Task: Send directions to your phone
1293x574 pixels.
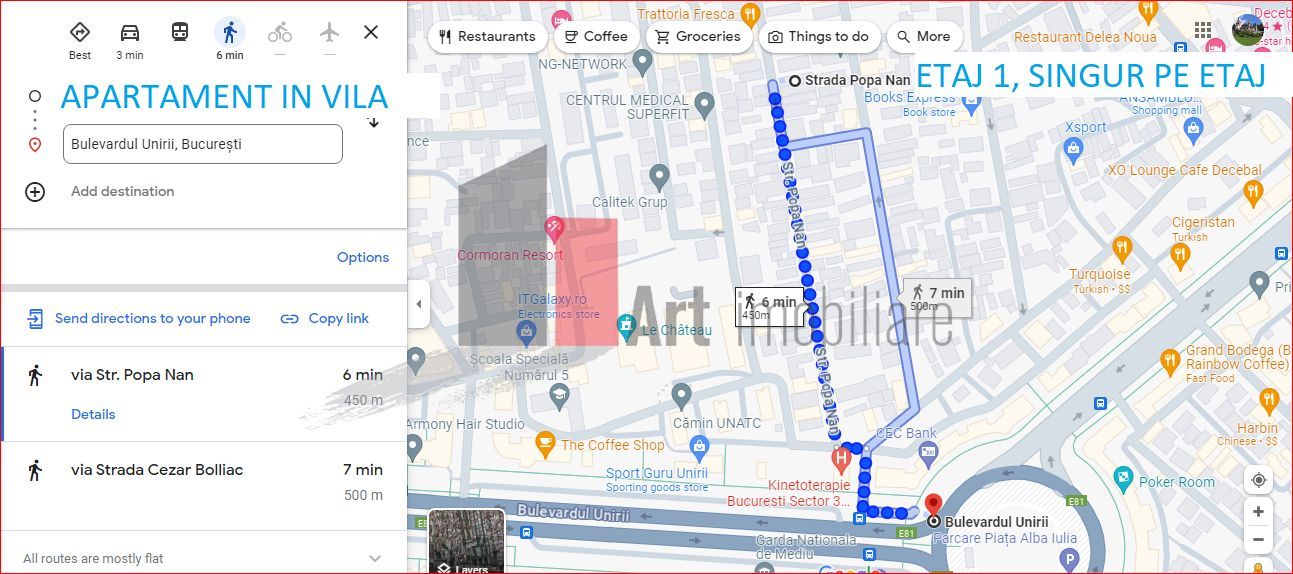Action: tap(138, 319)
